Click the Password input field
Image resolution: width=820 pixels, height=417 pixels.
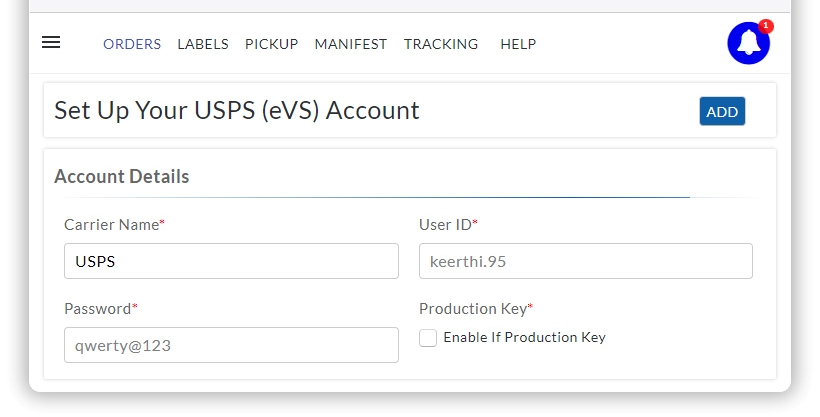(231, 345)
